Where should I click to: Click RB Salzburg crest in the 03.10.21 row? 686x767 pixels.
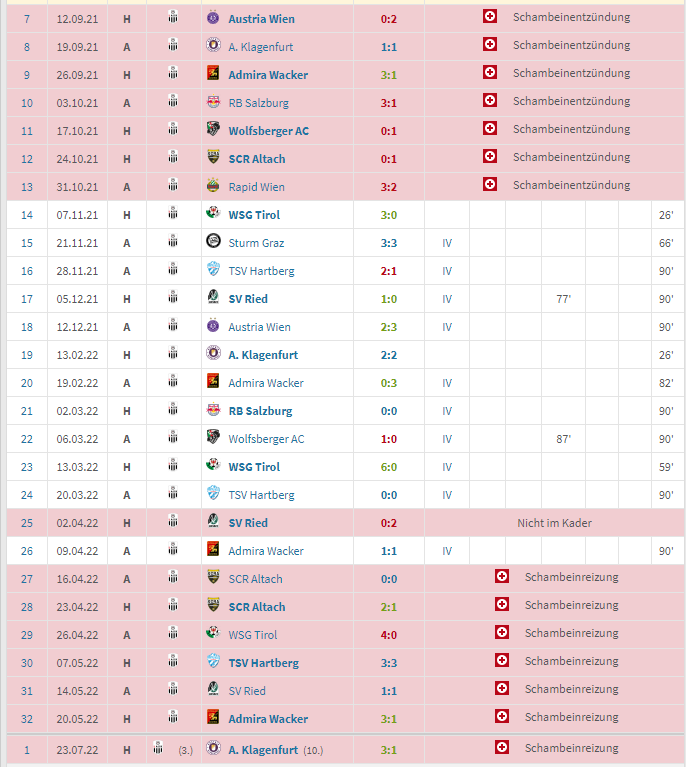213,102
